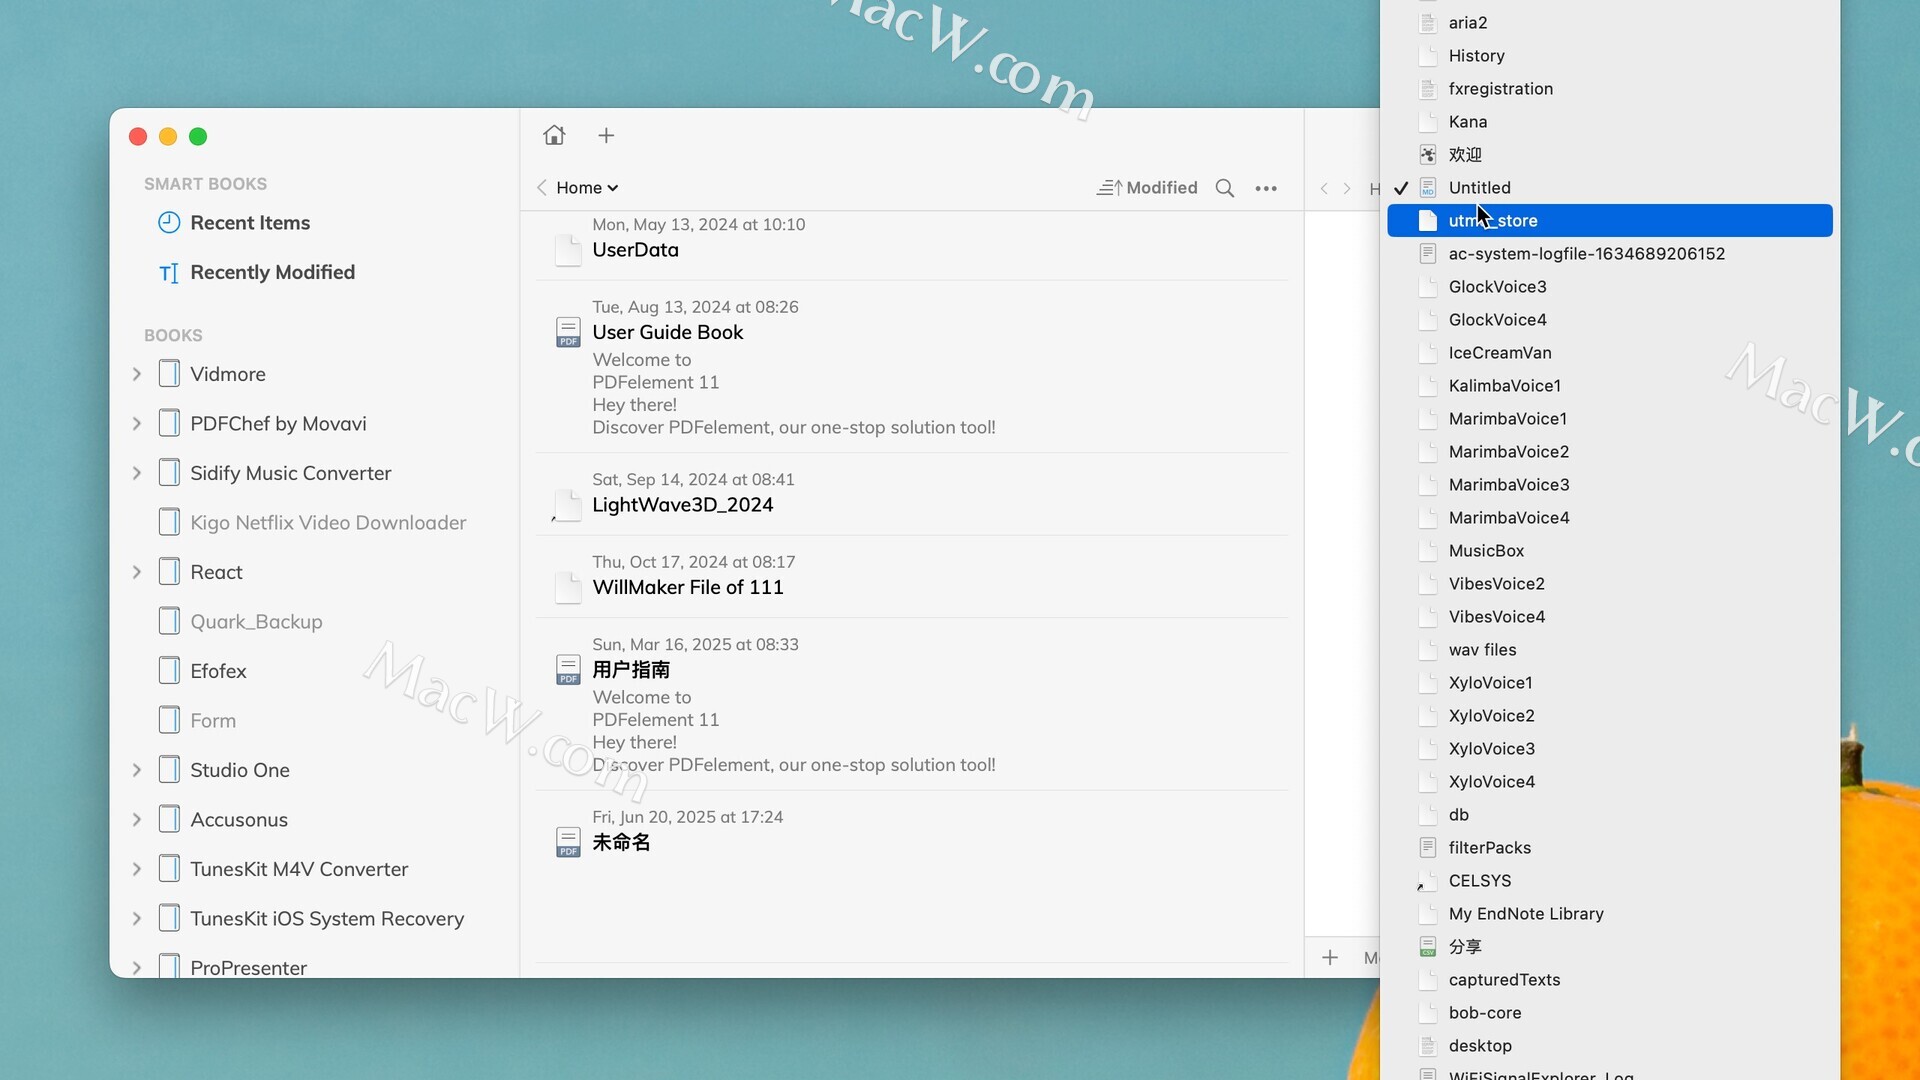Viewport: 1920px width, 1080px height.
Task: Click the 未命名 PDF icon
Action: pos(568,842)
